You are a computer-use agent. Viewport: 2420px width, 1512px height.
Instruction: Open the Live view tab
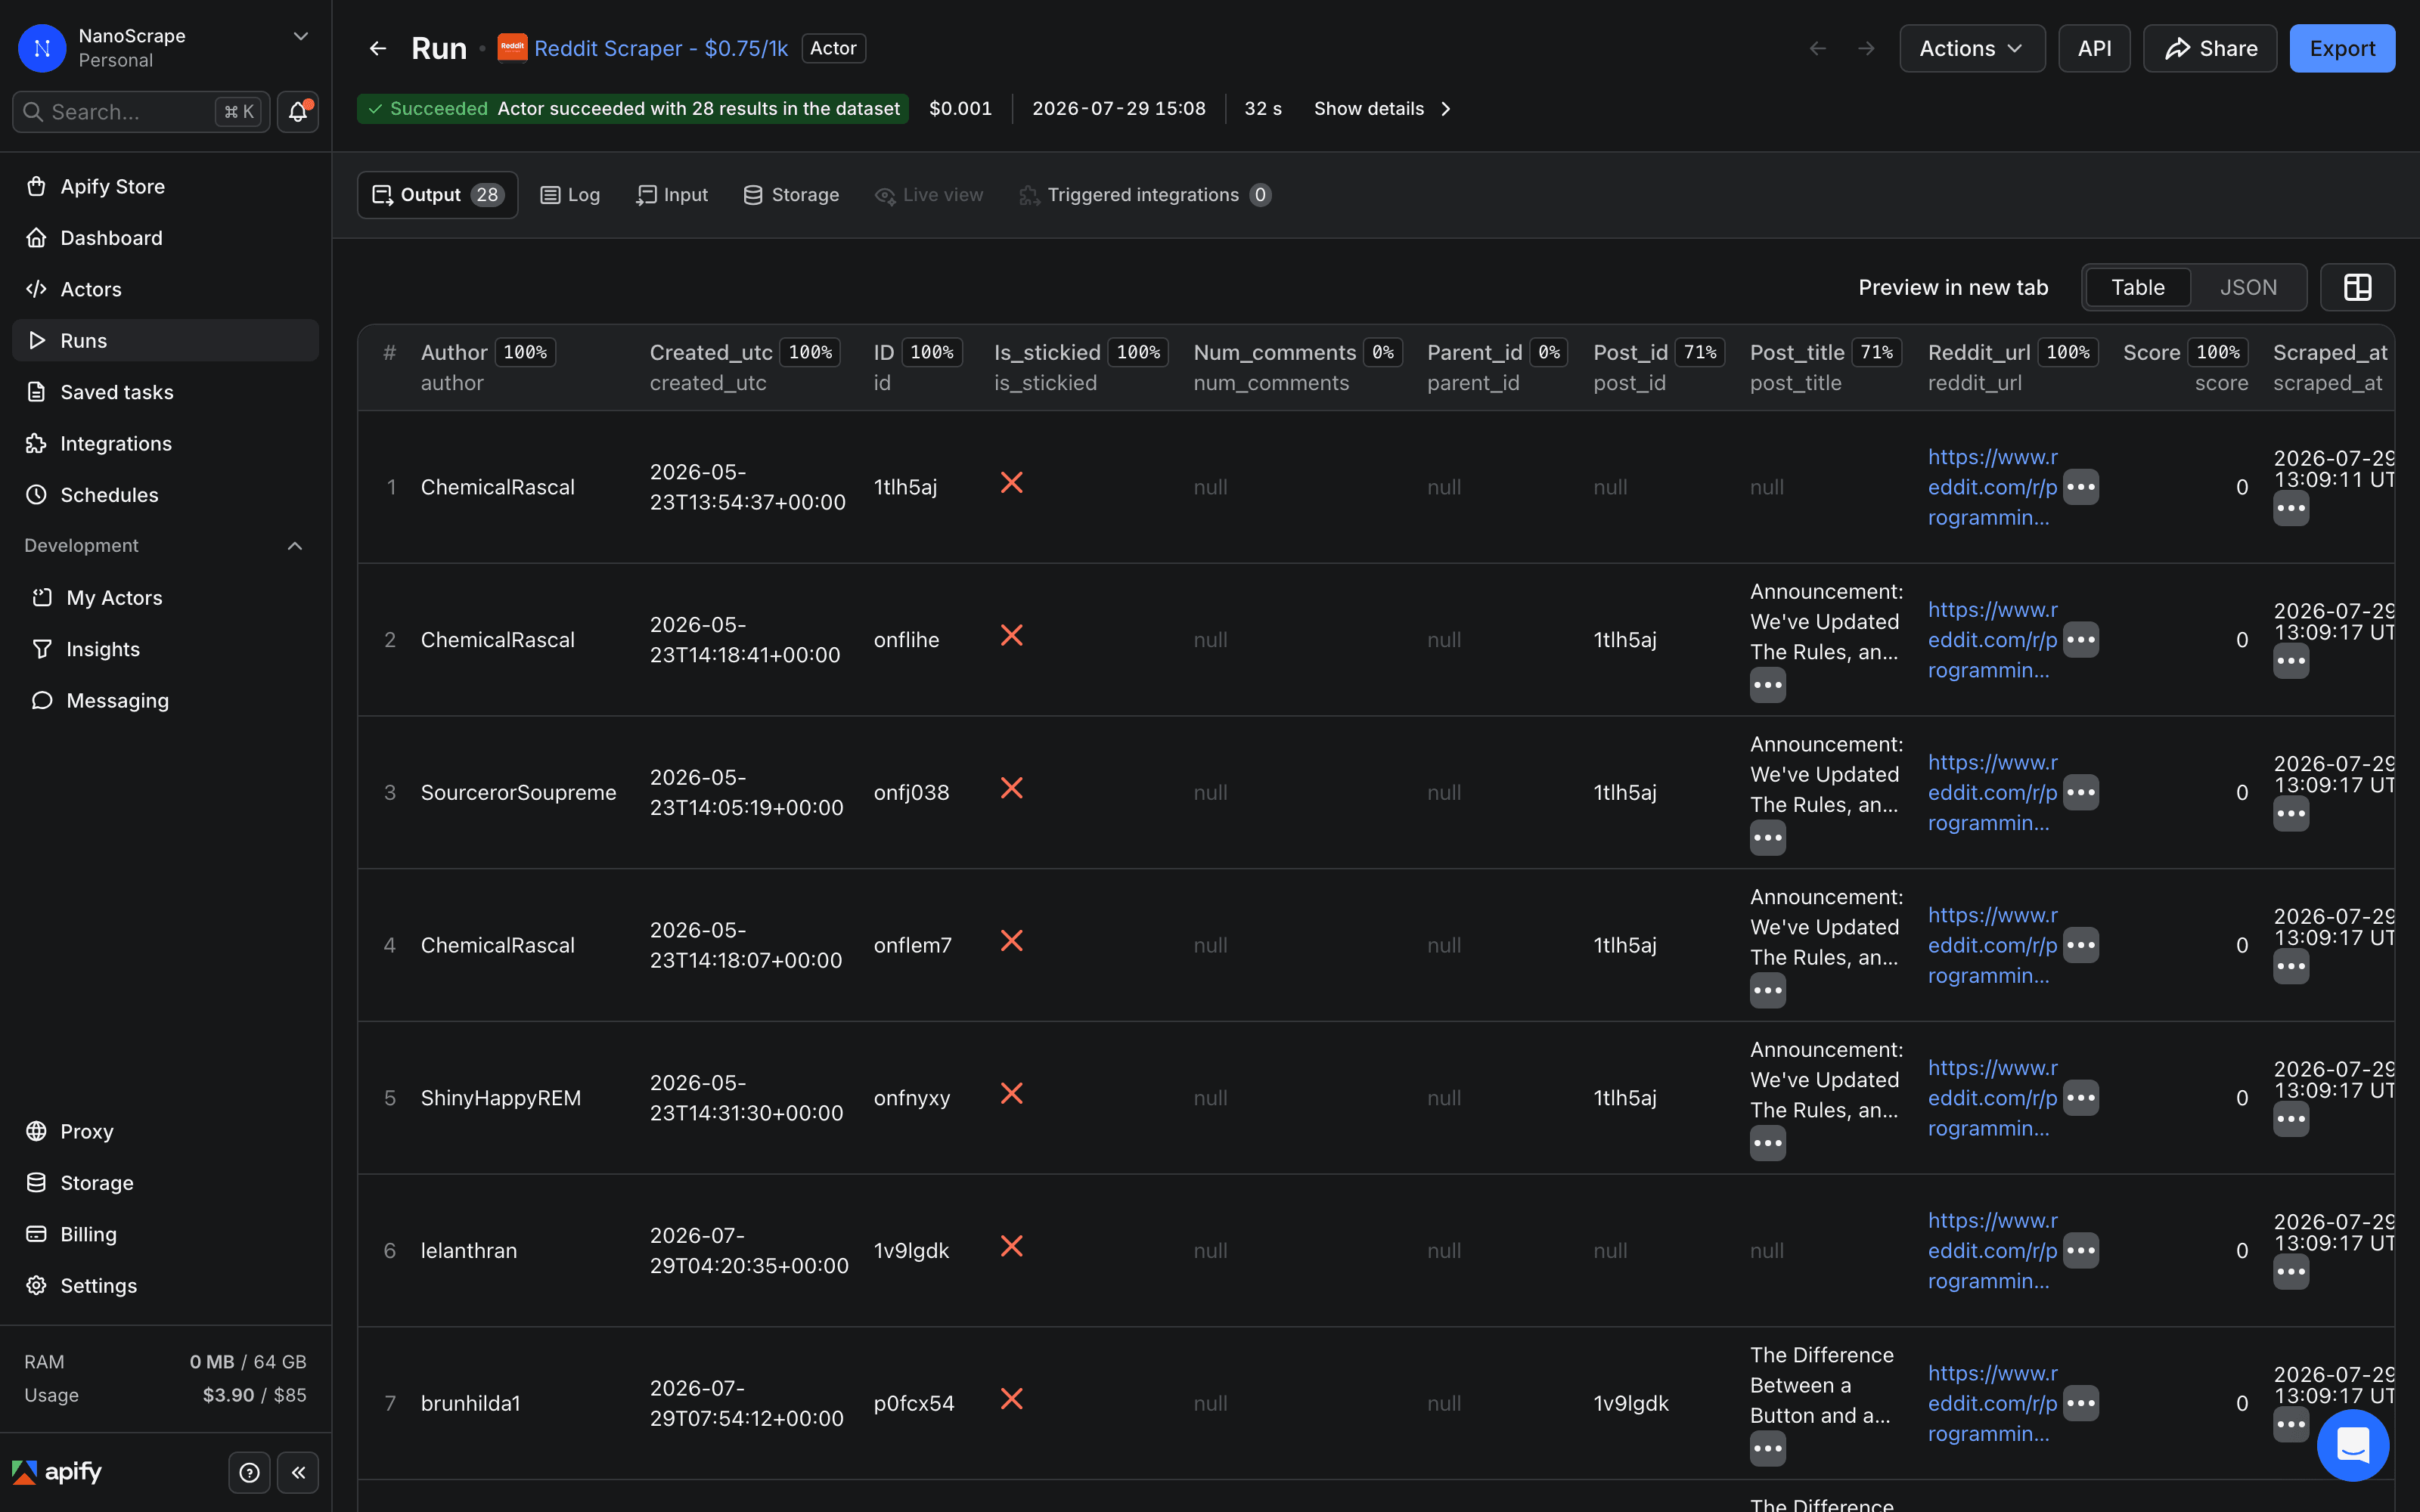click(929, 195)
